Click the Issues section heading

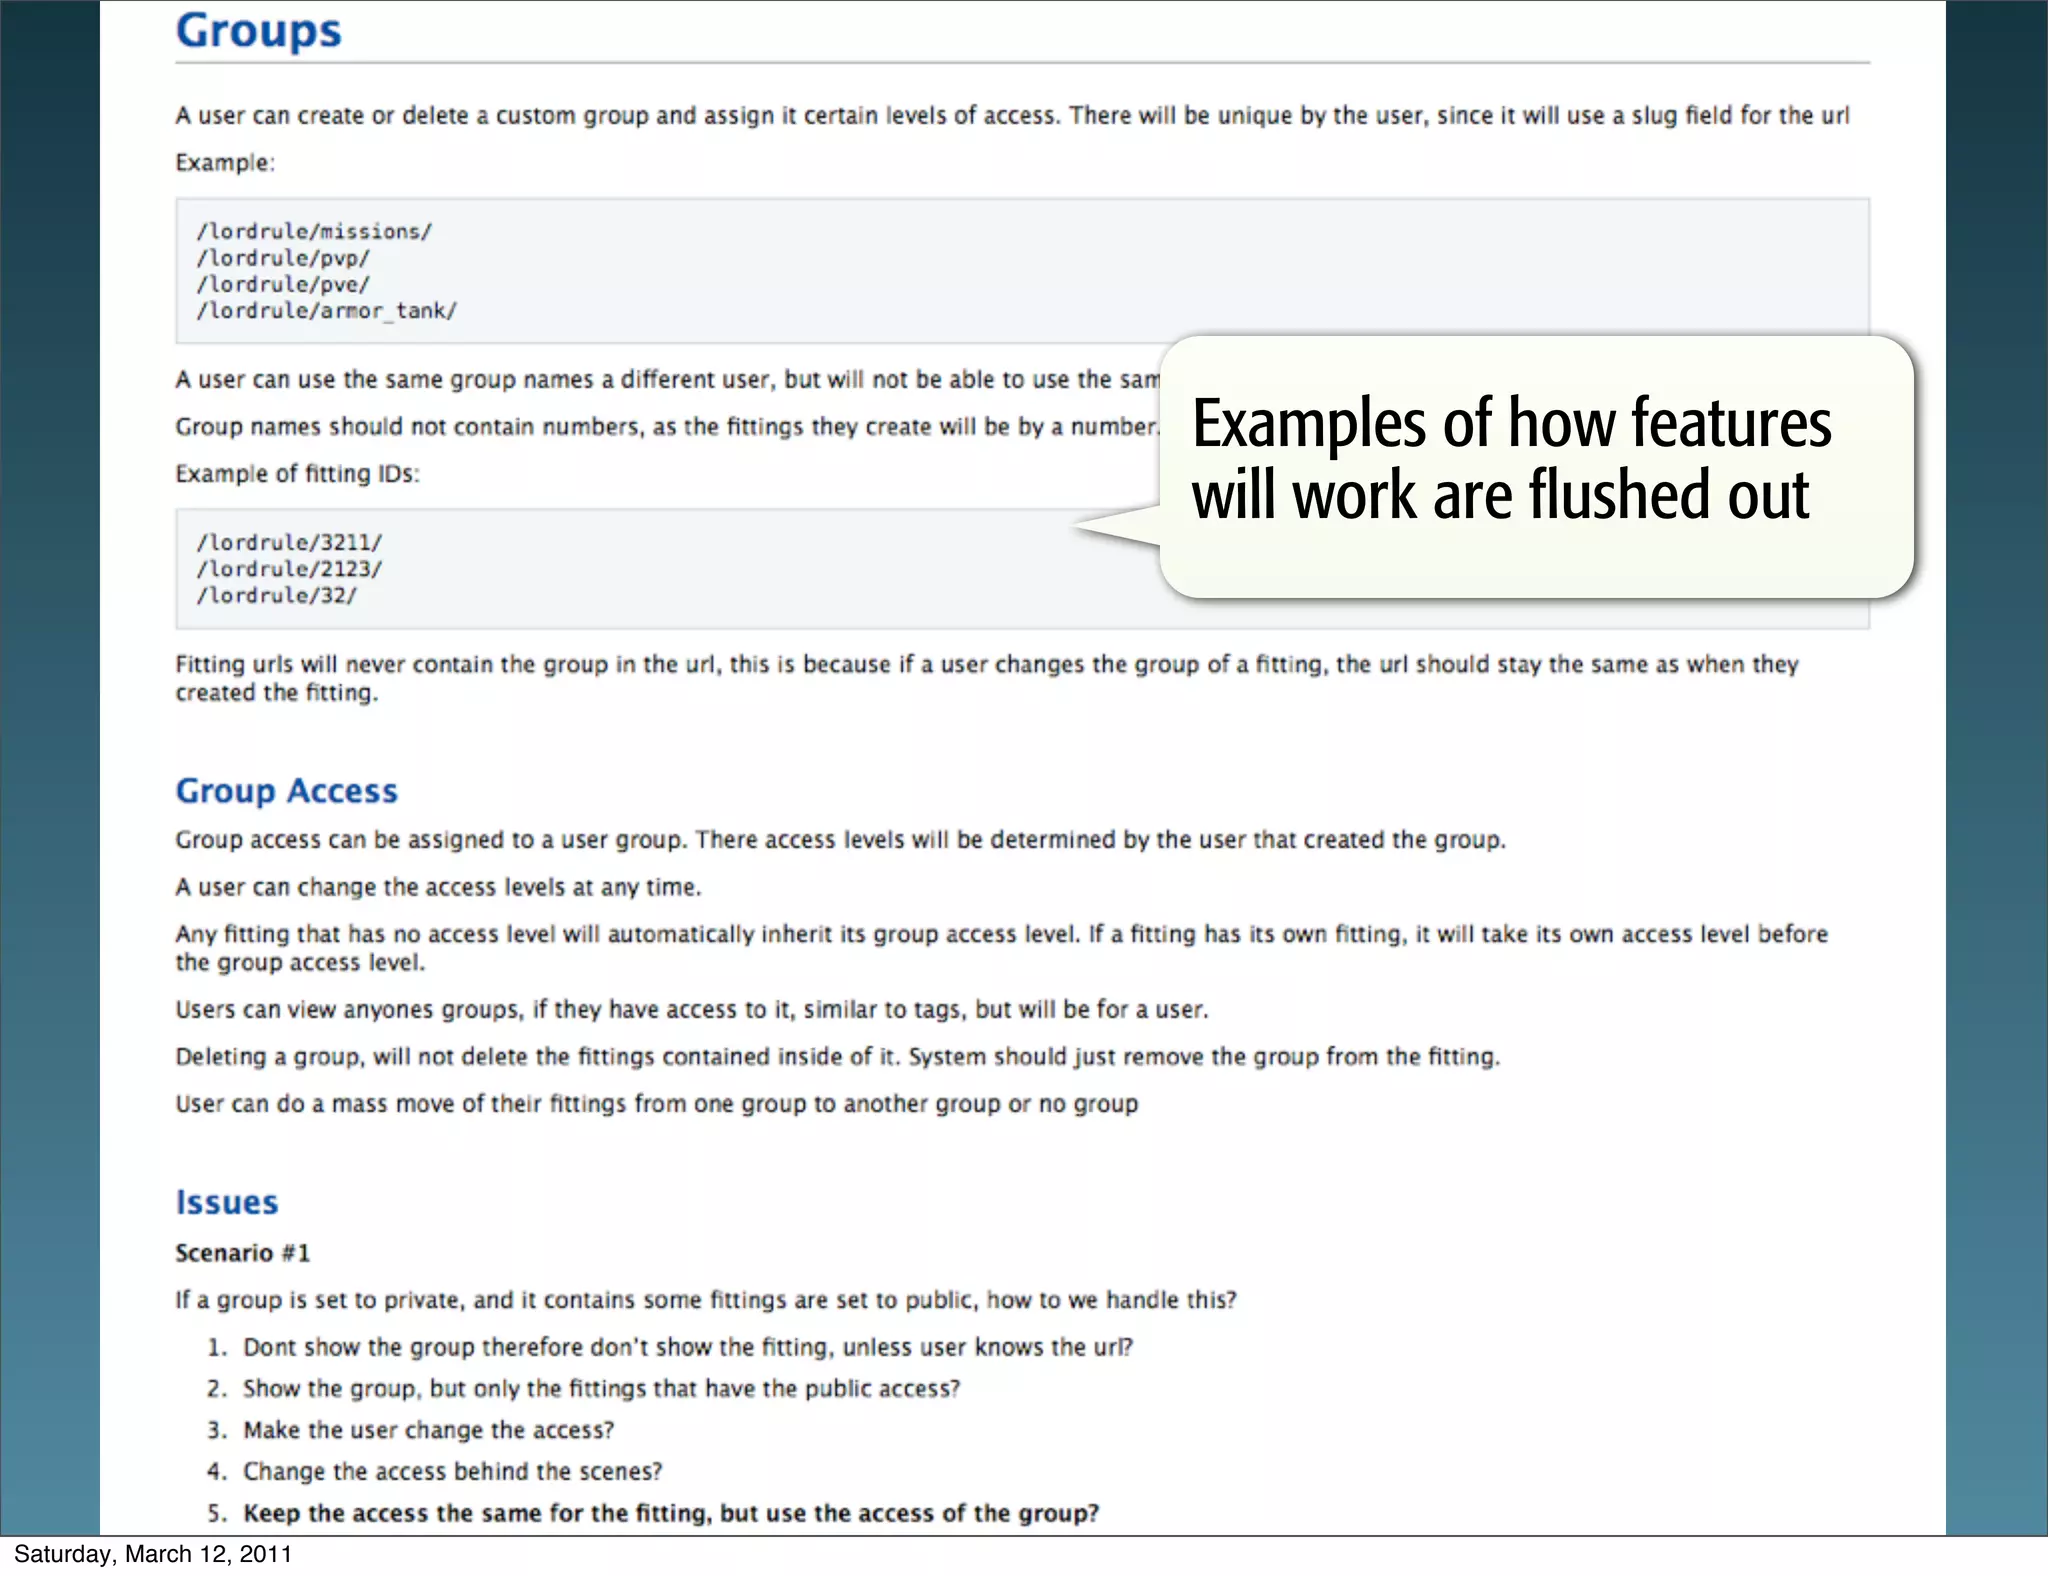pos(227,1202)
